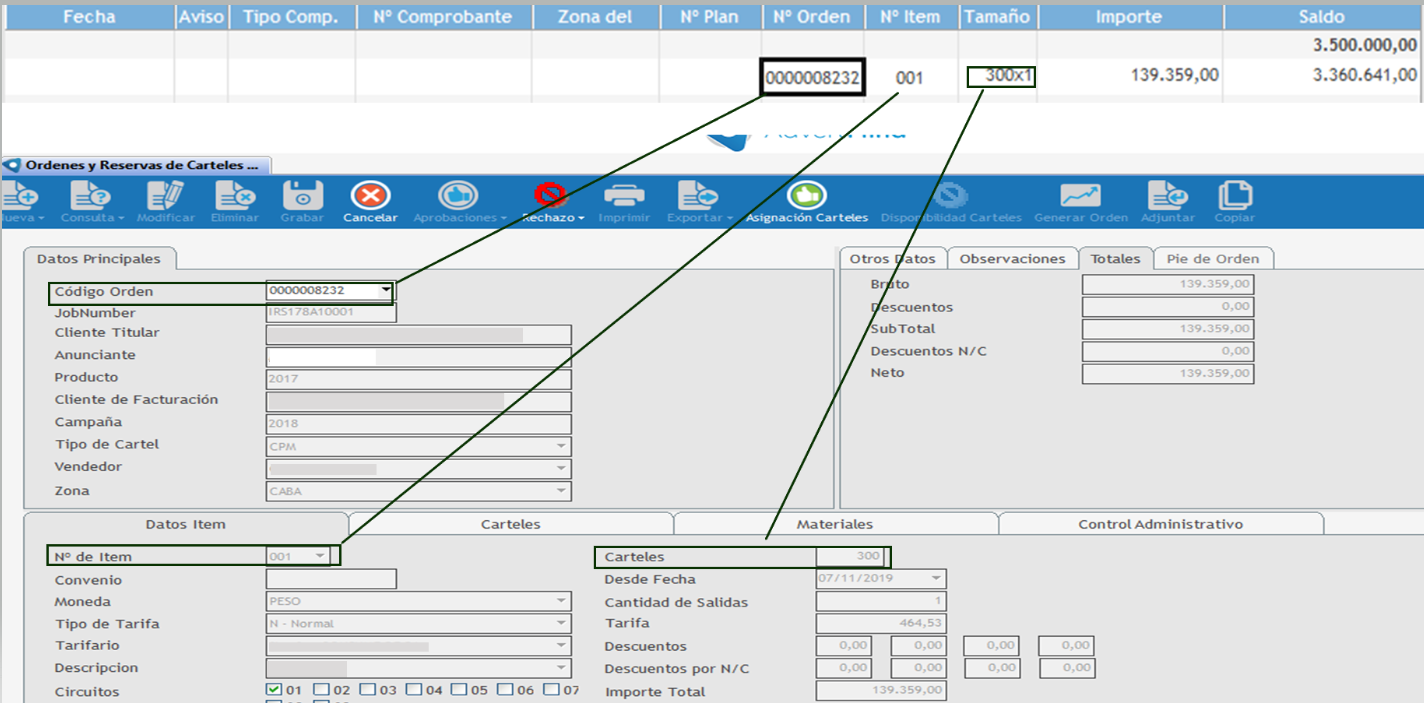Click the Grabar save icon
1424x703 pixels.
[x=302, y=196]
